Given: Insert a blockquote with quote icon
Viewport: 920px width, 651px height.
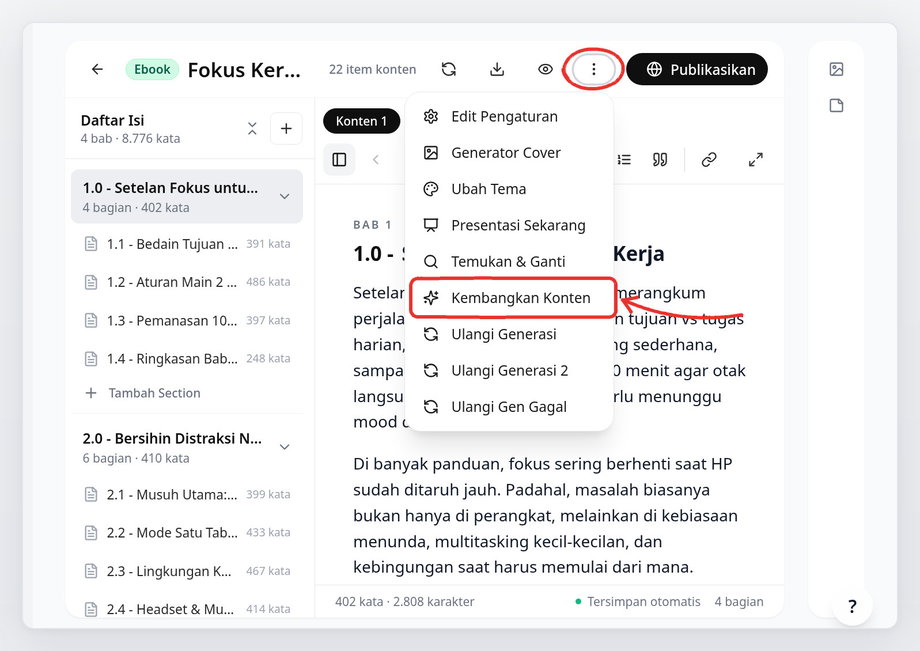Looking at the screenshot, I should [x=660, y=160].
